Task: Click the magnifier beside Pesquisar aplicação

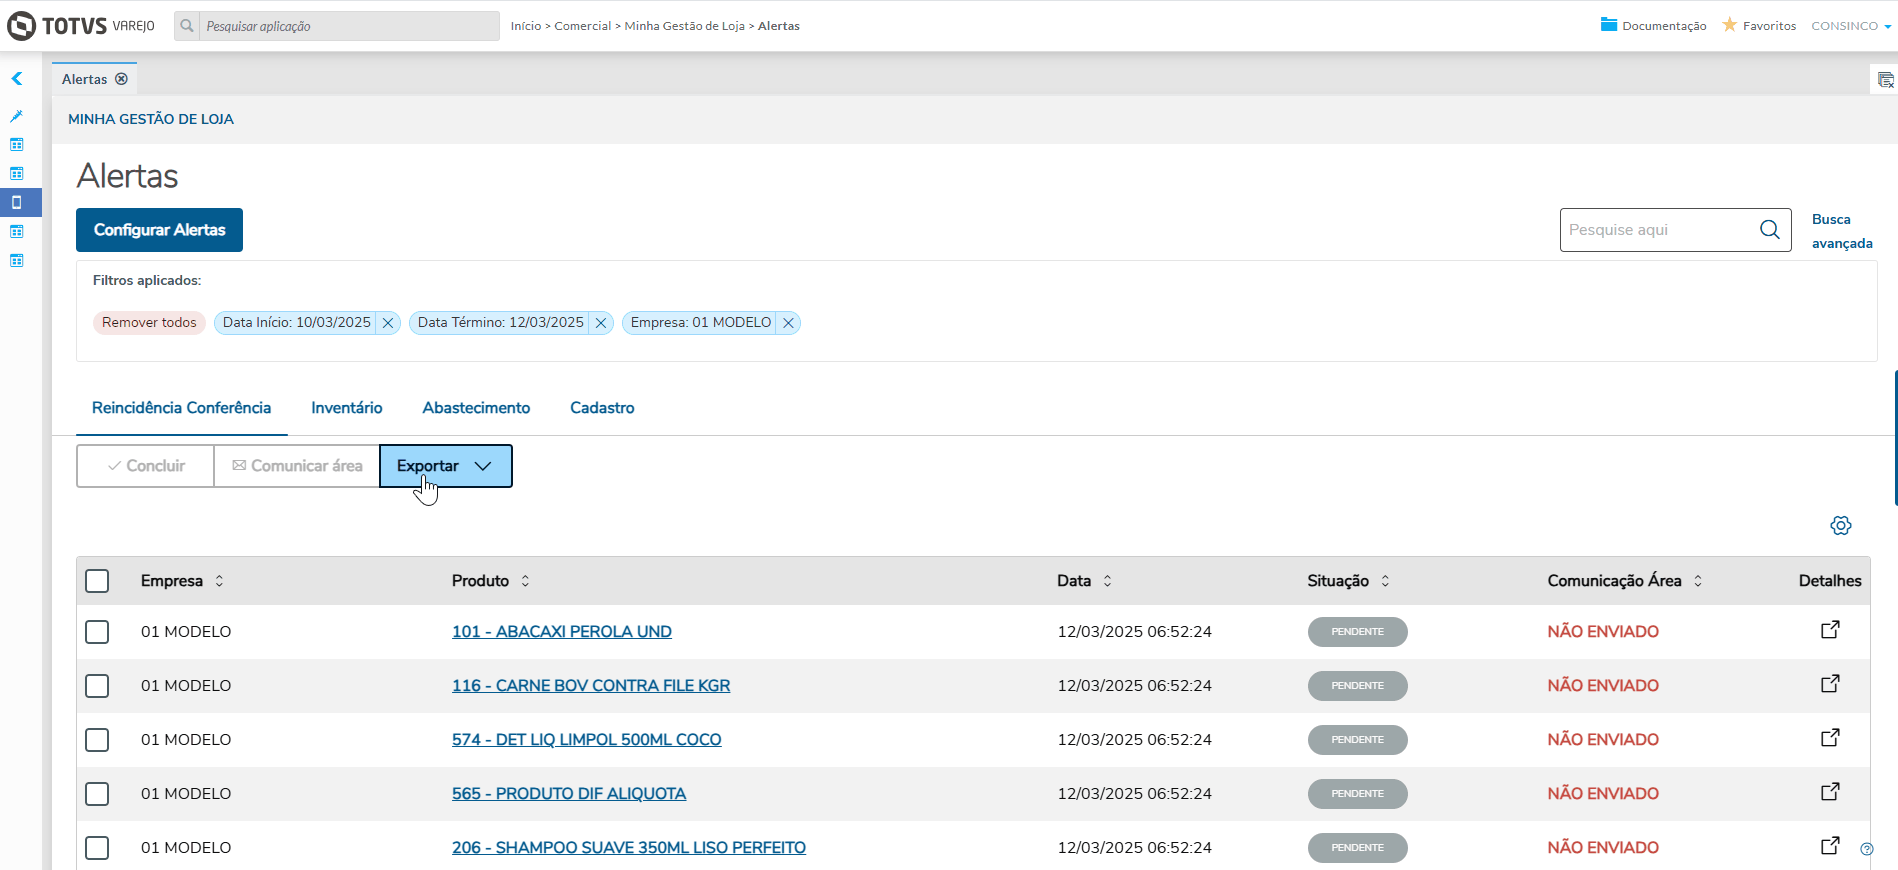Action: click(x=187, y=26)
